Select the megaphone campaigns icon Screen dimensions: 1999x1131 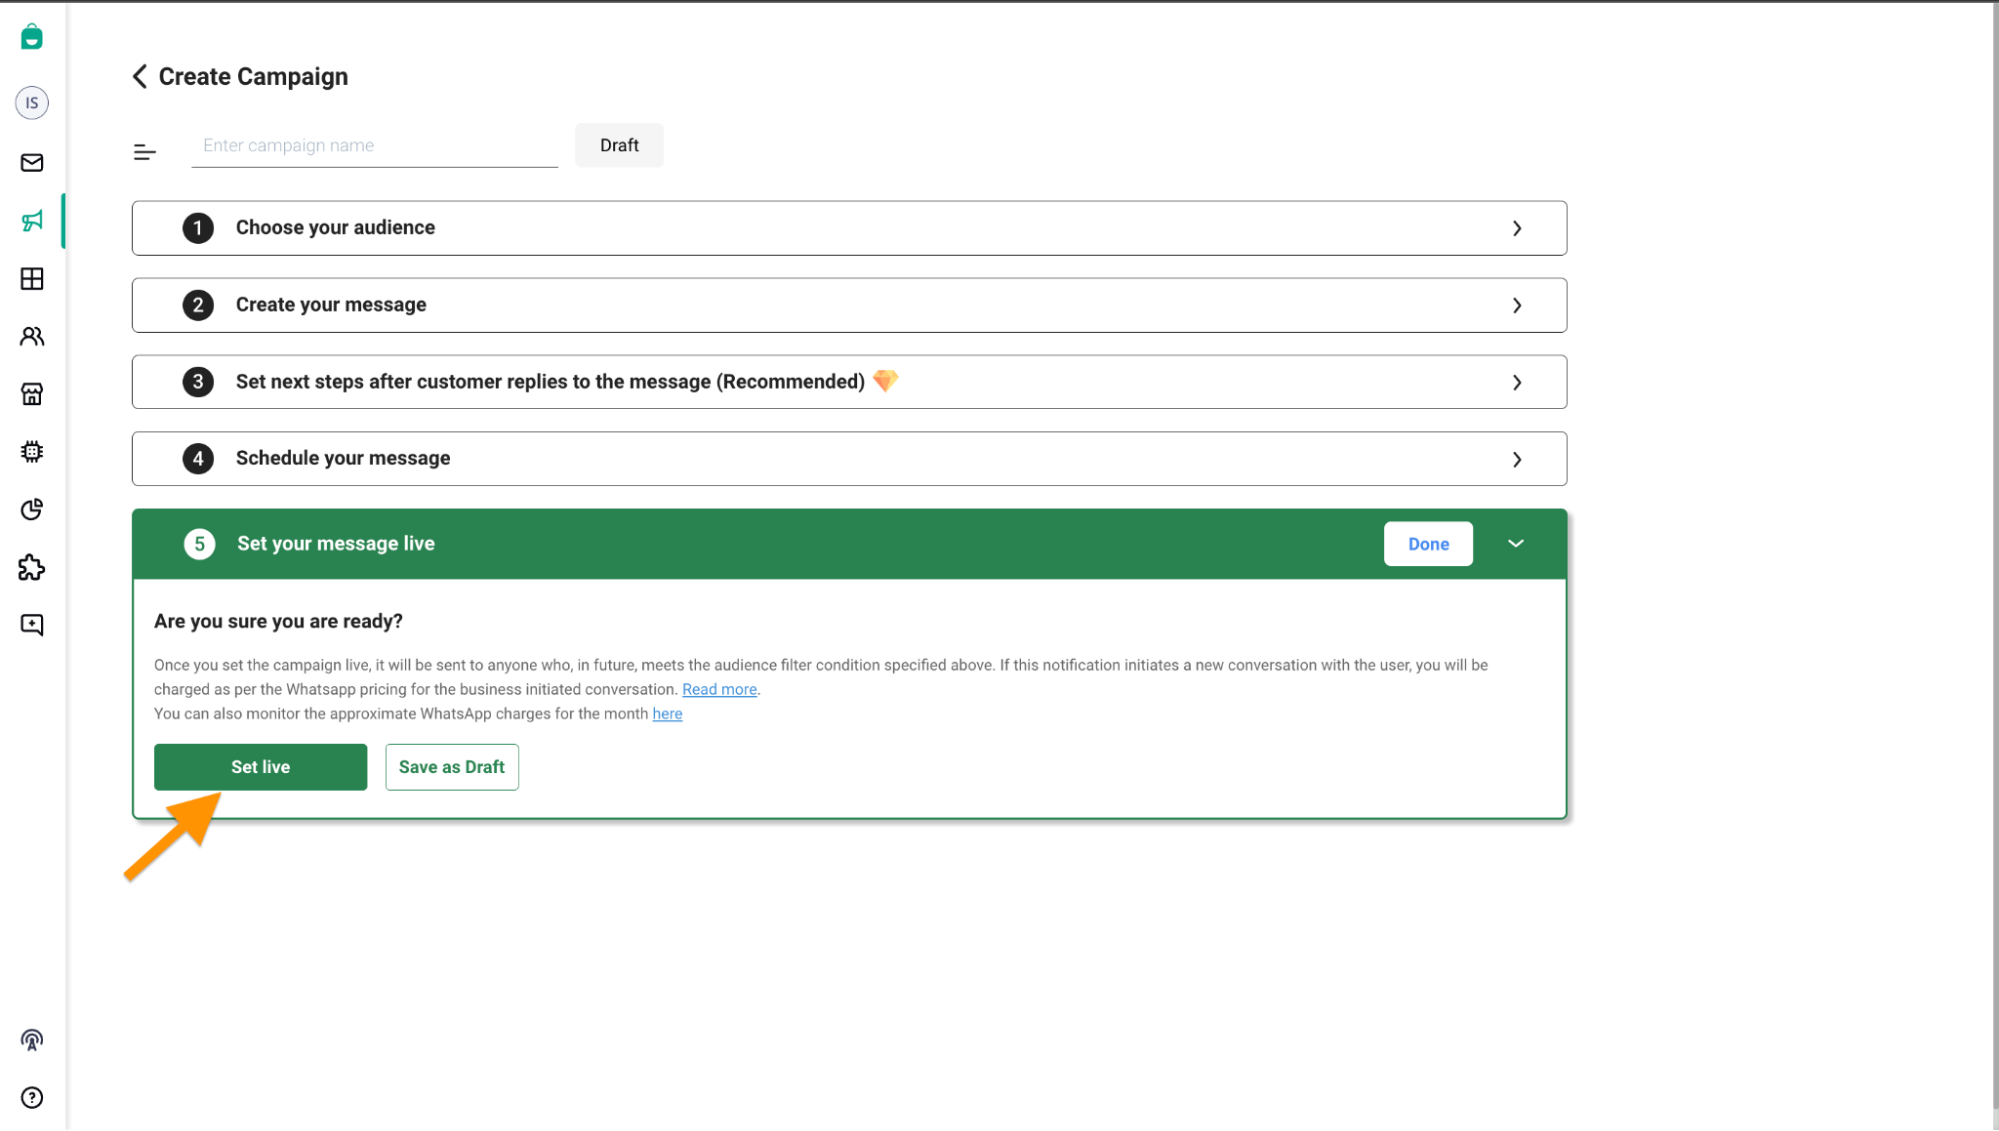[32, 221]
